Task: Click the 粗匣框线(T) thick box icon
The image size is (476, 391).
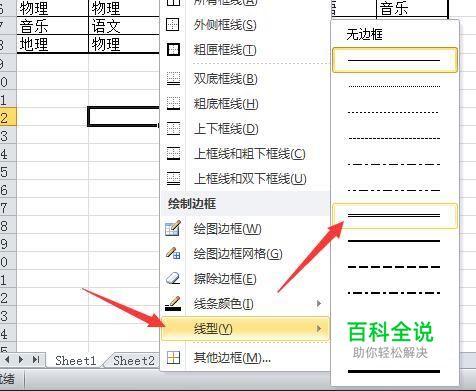Action: [x=173, y=50]
